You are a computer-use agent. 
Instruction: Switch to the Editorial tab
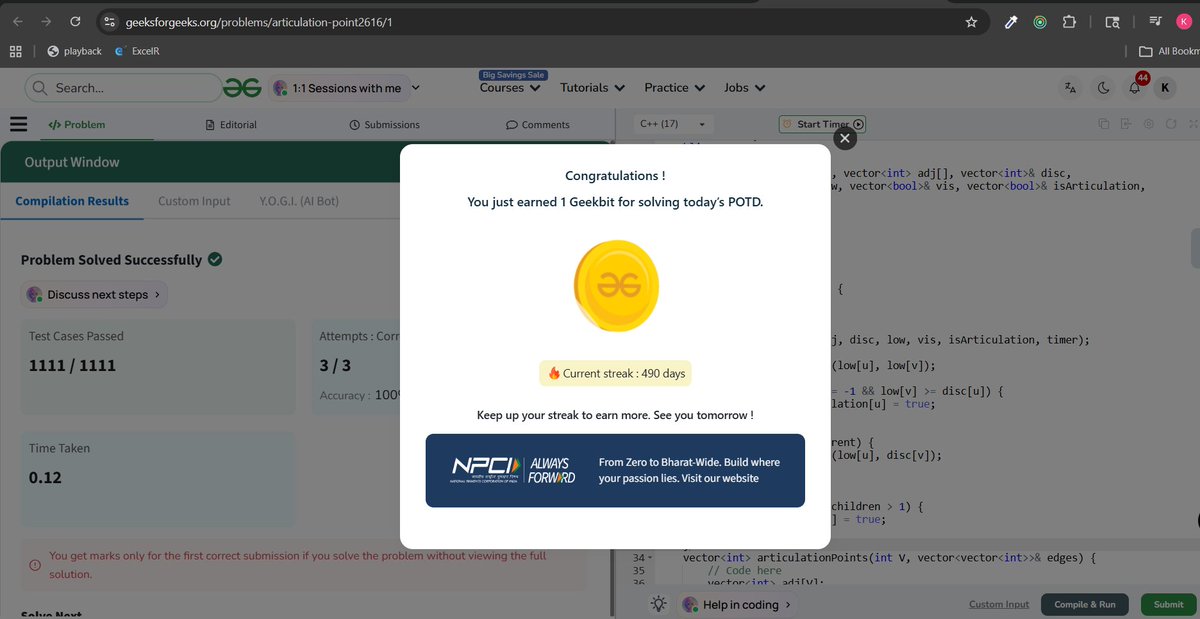[x=231, y=124]
